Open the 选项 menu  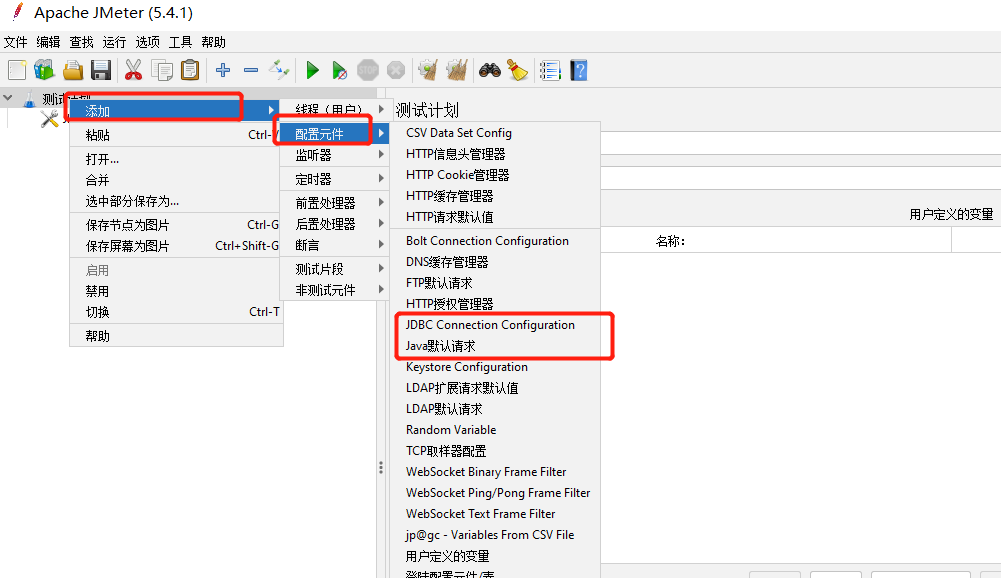click(x=147, y=42)
